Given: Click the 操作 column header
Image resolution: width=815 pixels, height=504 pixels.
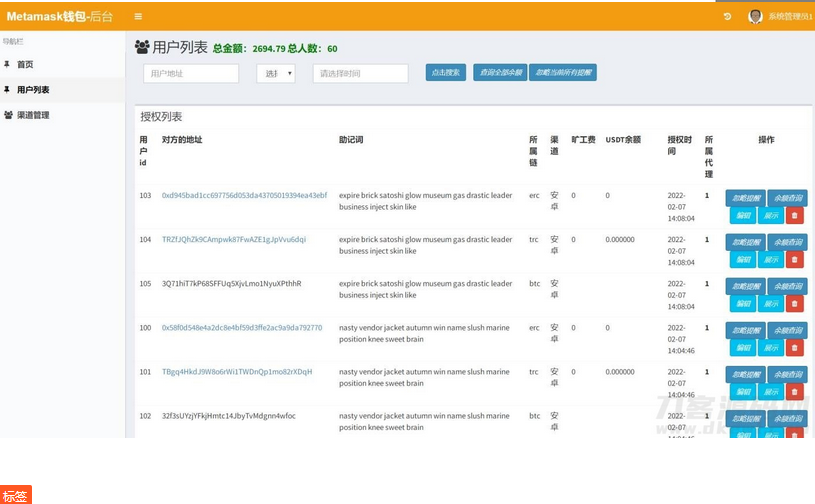Looking at the screenshot, I should pos(766,140).
